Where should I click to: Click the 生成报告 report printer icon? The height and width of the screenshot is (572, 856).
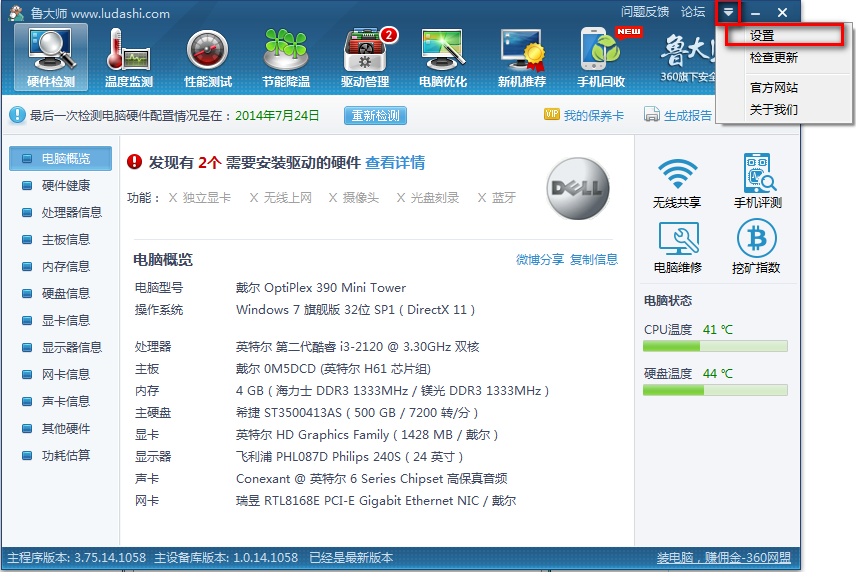pyautogui.click(x=651, y=114)
